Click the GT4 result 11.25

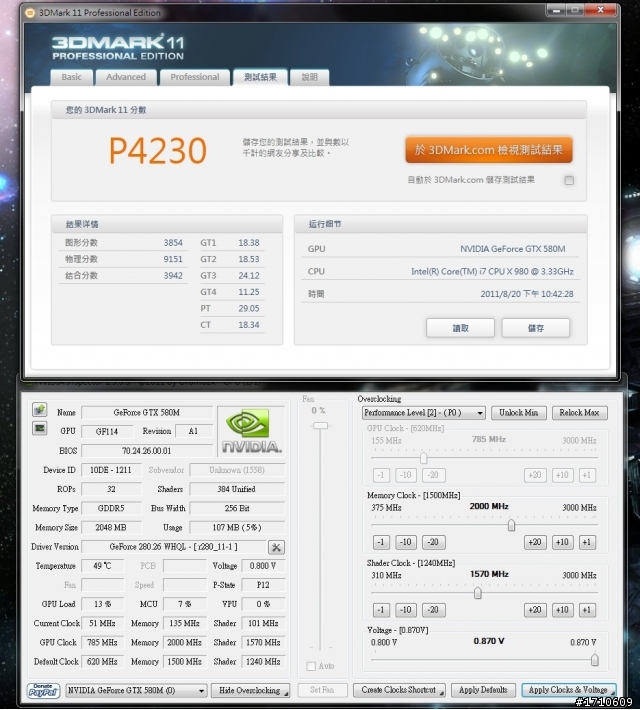(x=249, y=292)
